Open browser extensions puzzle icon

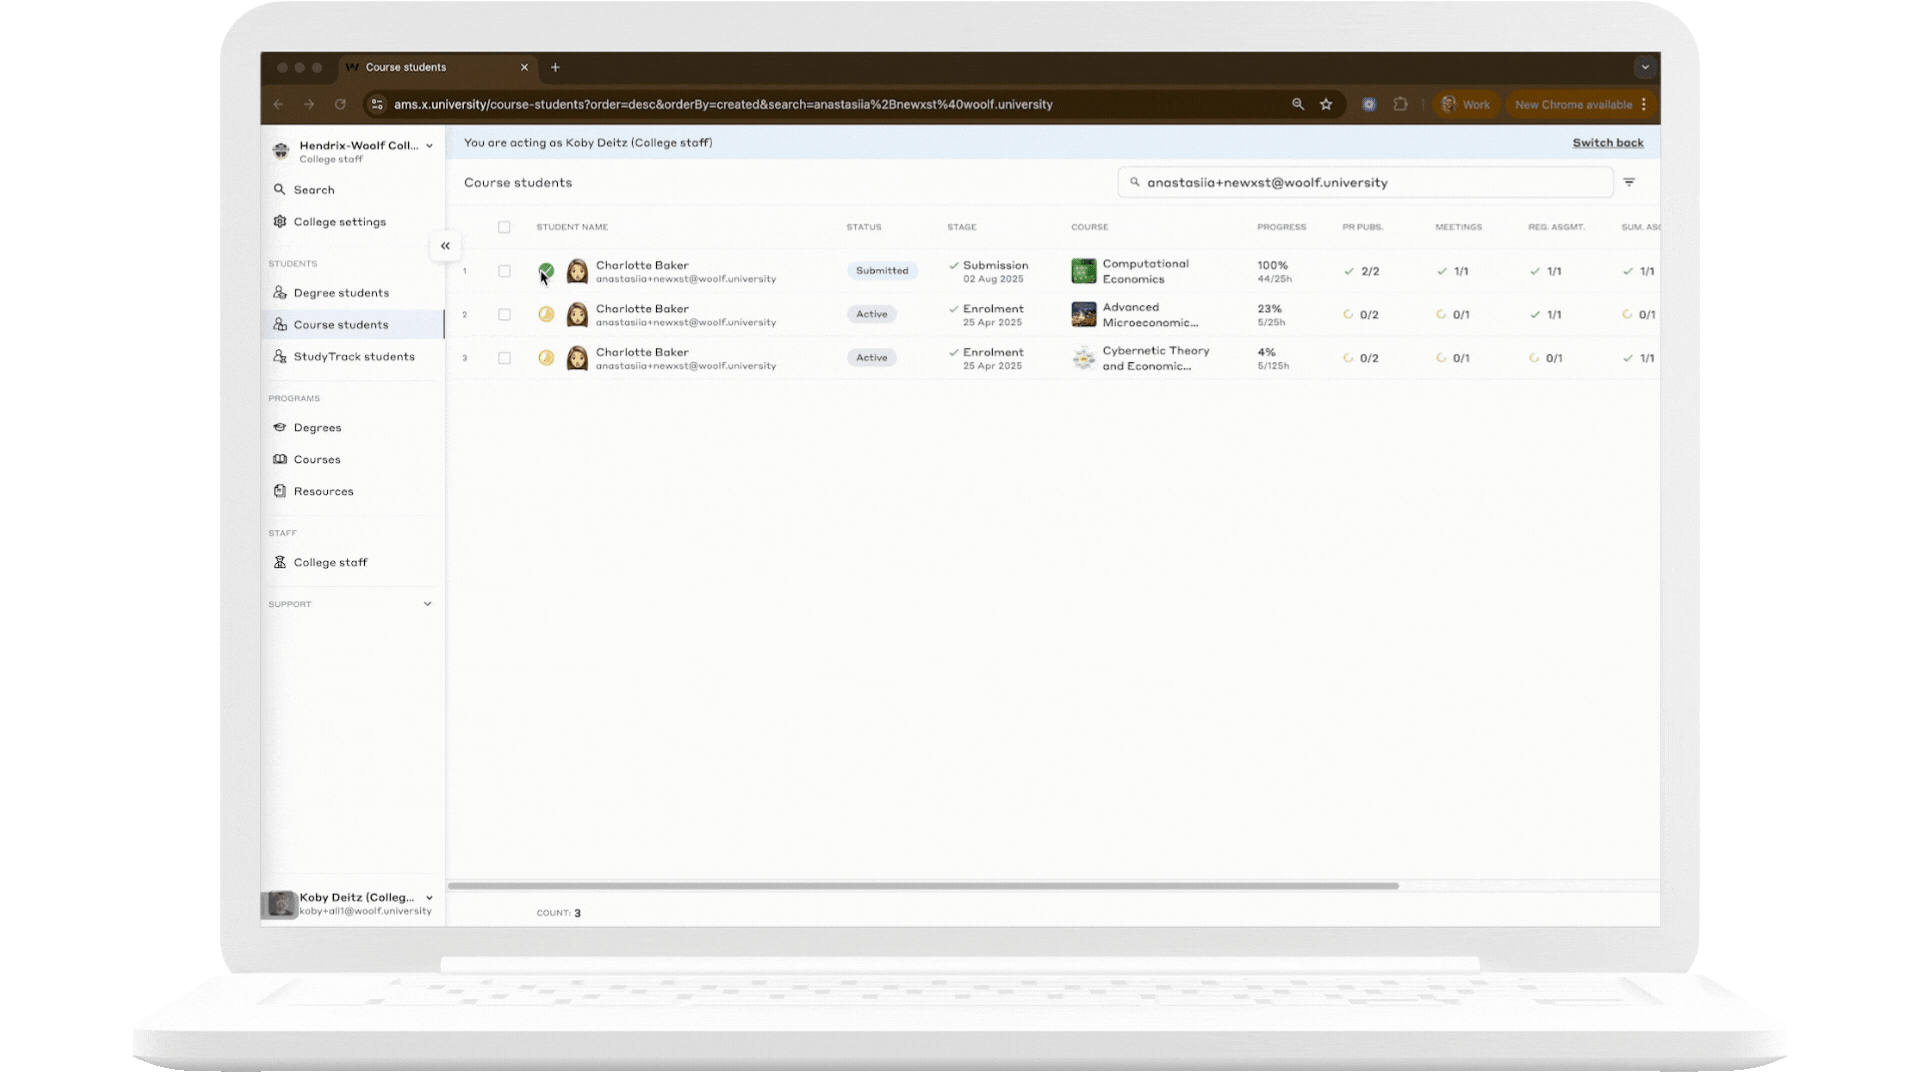(x=1400, y=104)
